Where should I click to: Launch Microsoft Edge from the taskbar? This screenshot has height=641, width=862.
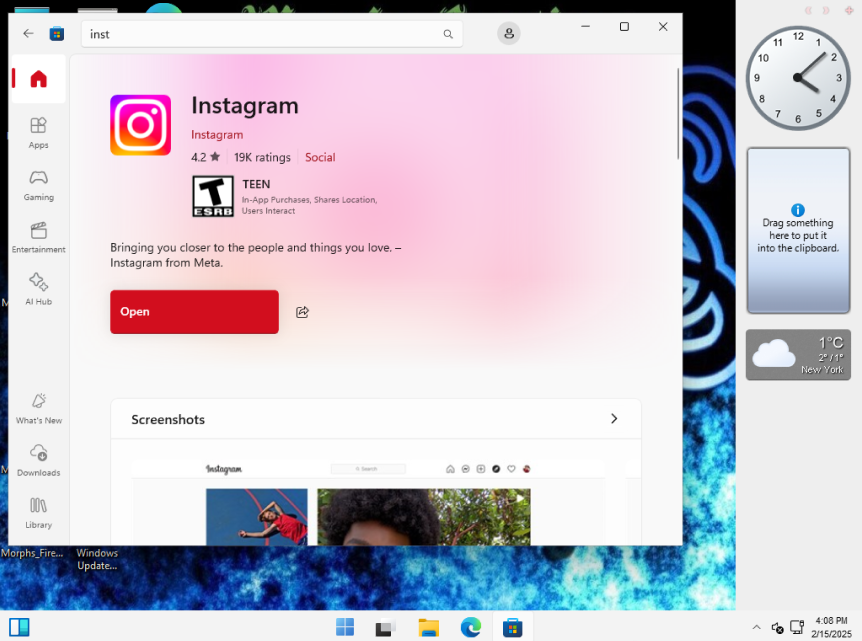[471, 627]
